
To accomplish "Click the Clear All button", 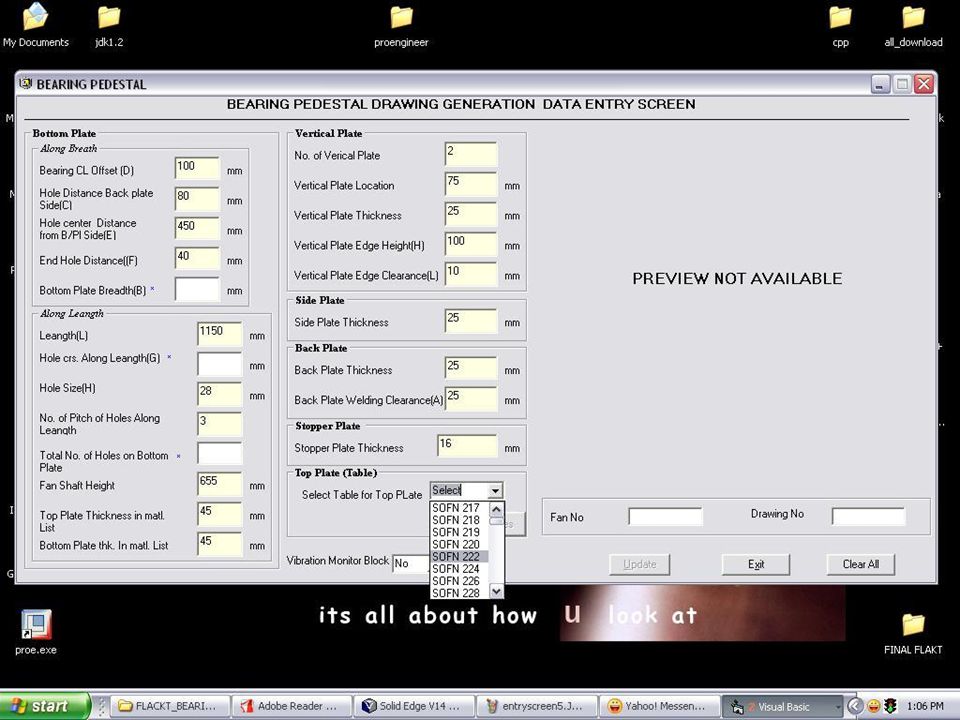I will click(860, 564).
